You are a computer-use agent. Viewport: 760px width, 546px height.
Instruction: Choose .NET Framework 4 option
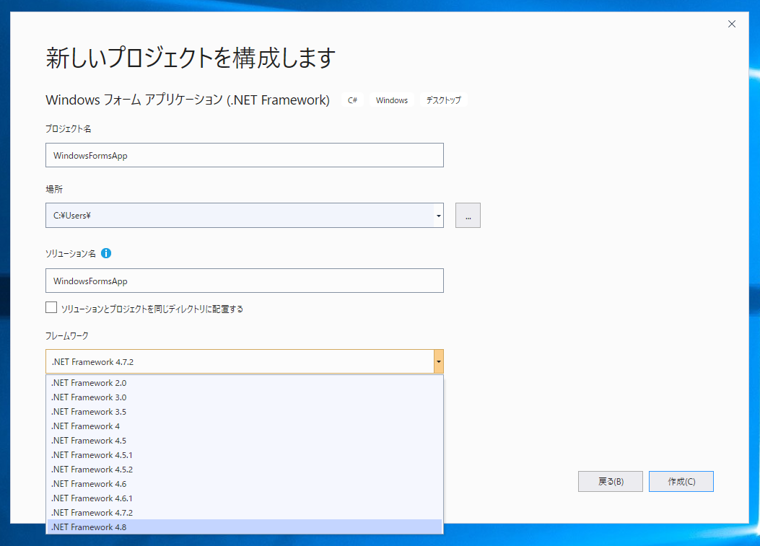click(x=244, y=426)
